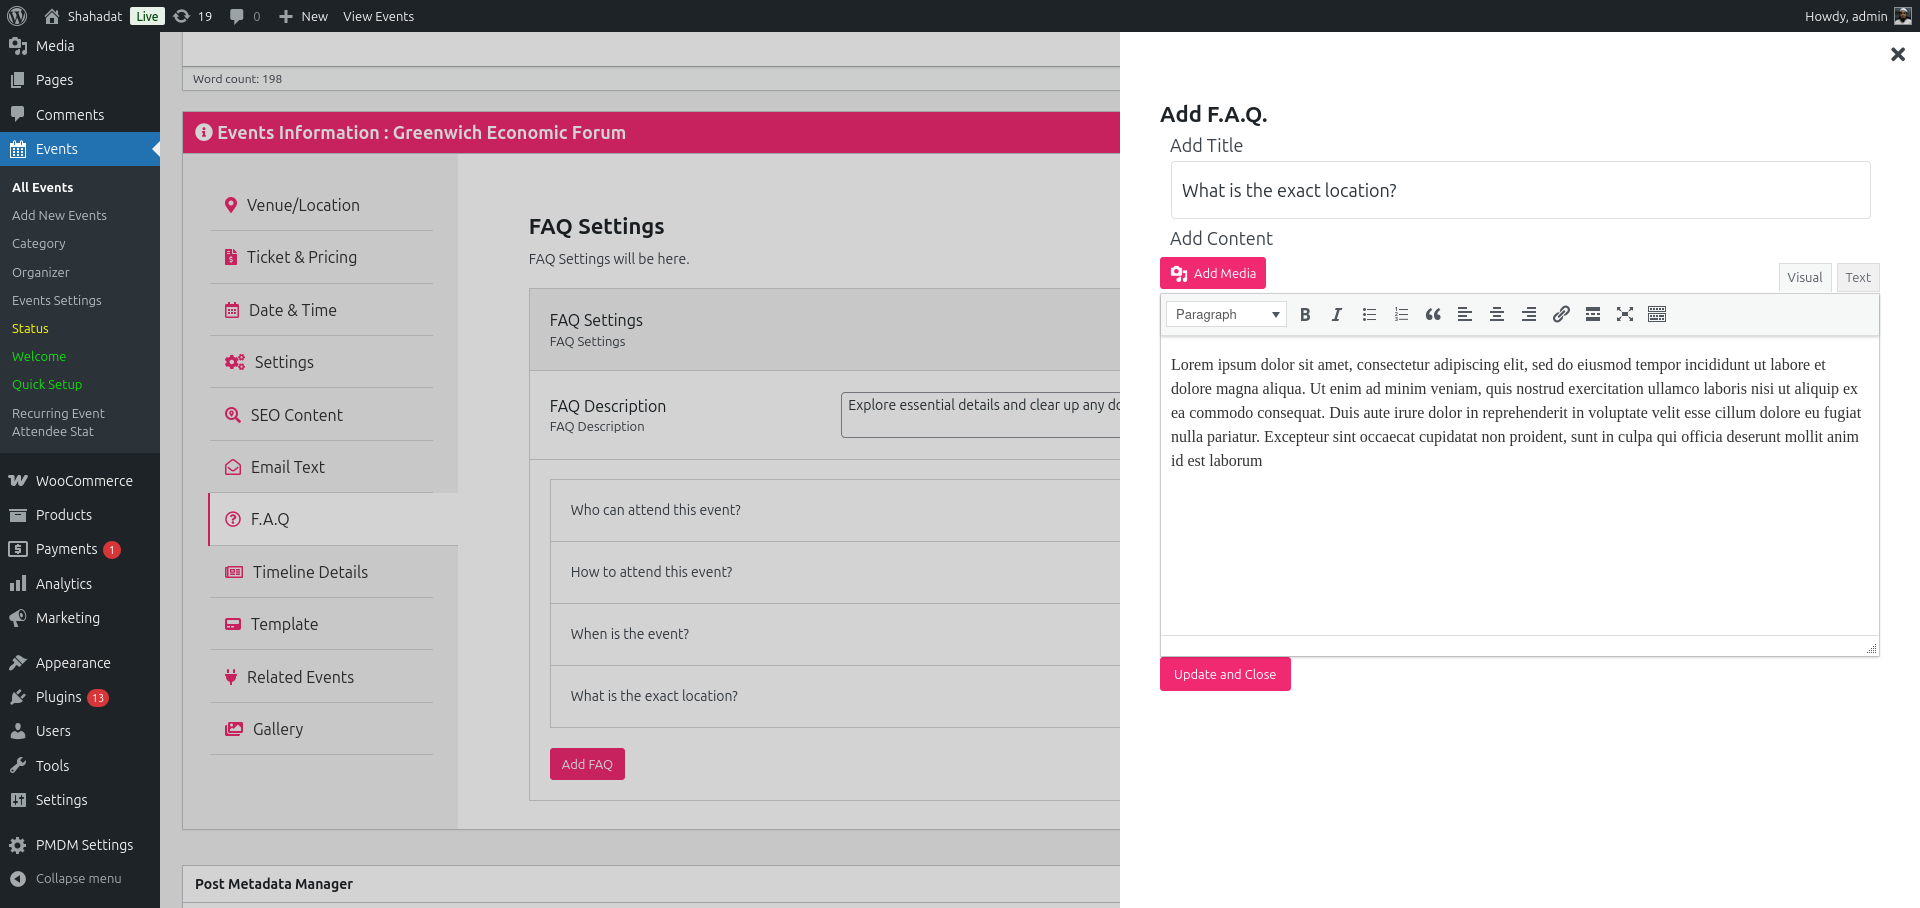Open Recurring Event Attendee Stat

[x=58, y=422]
